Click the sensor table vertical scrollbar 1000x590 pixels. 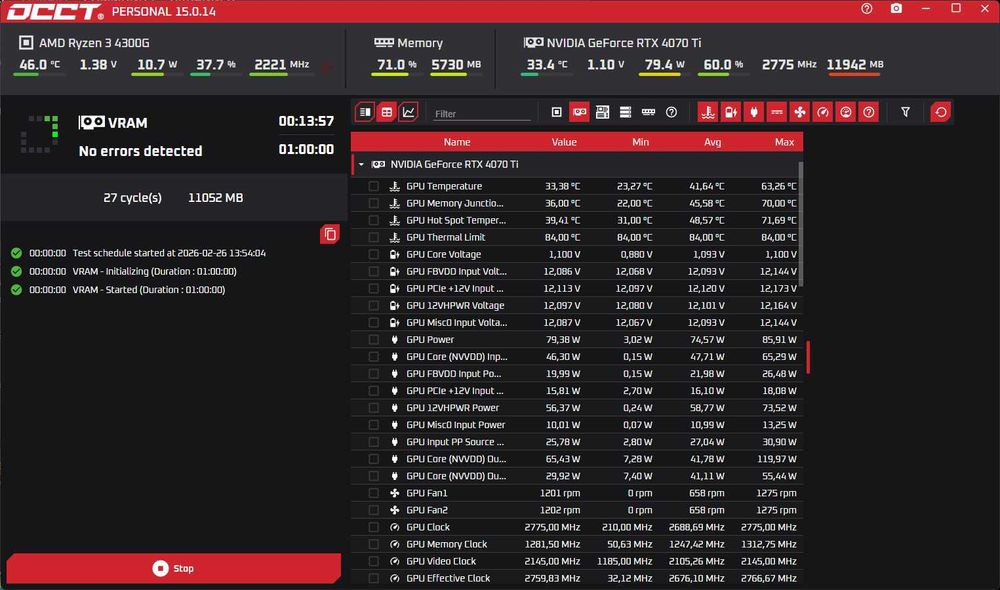tap(801, 224)
